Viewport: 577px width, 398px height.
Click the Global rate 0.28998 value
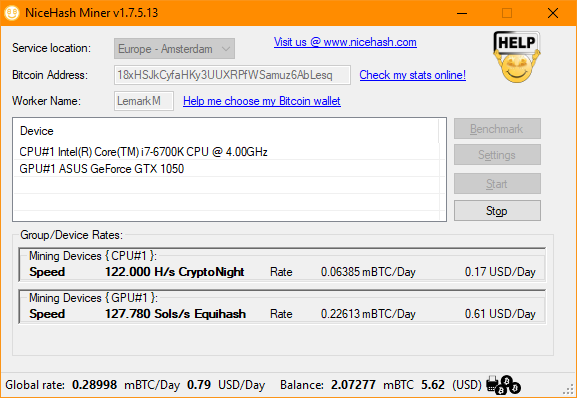coord(94,385)
